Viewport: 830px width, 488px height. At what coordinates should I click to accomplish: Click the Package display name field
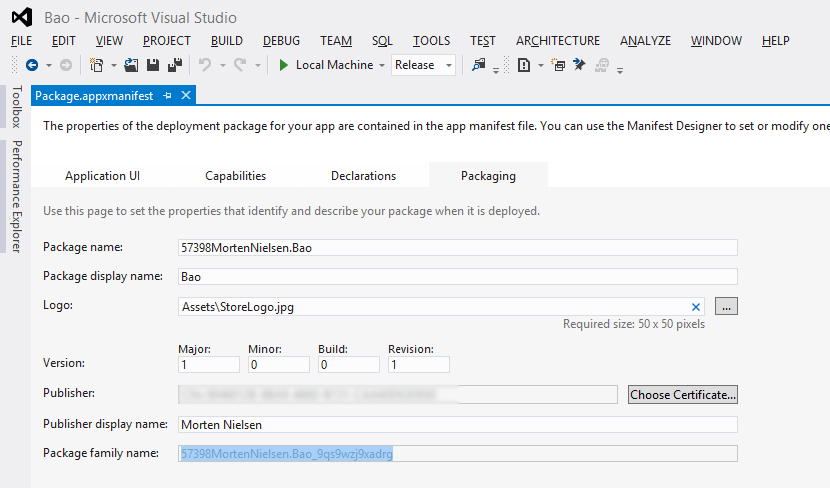point(457,277)
